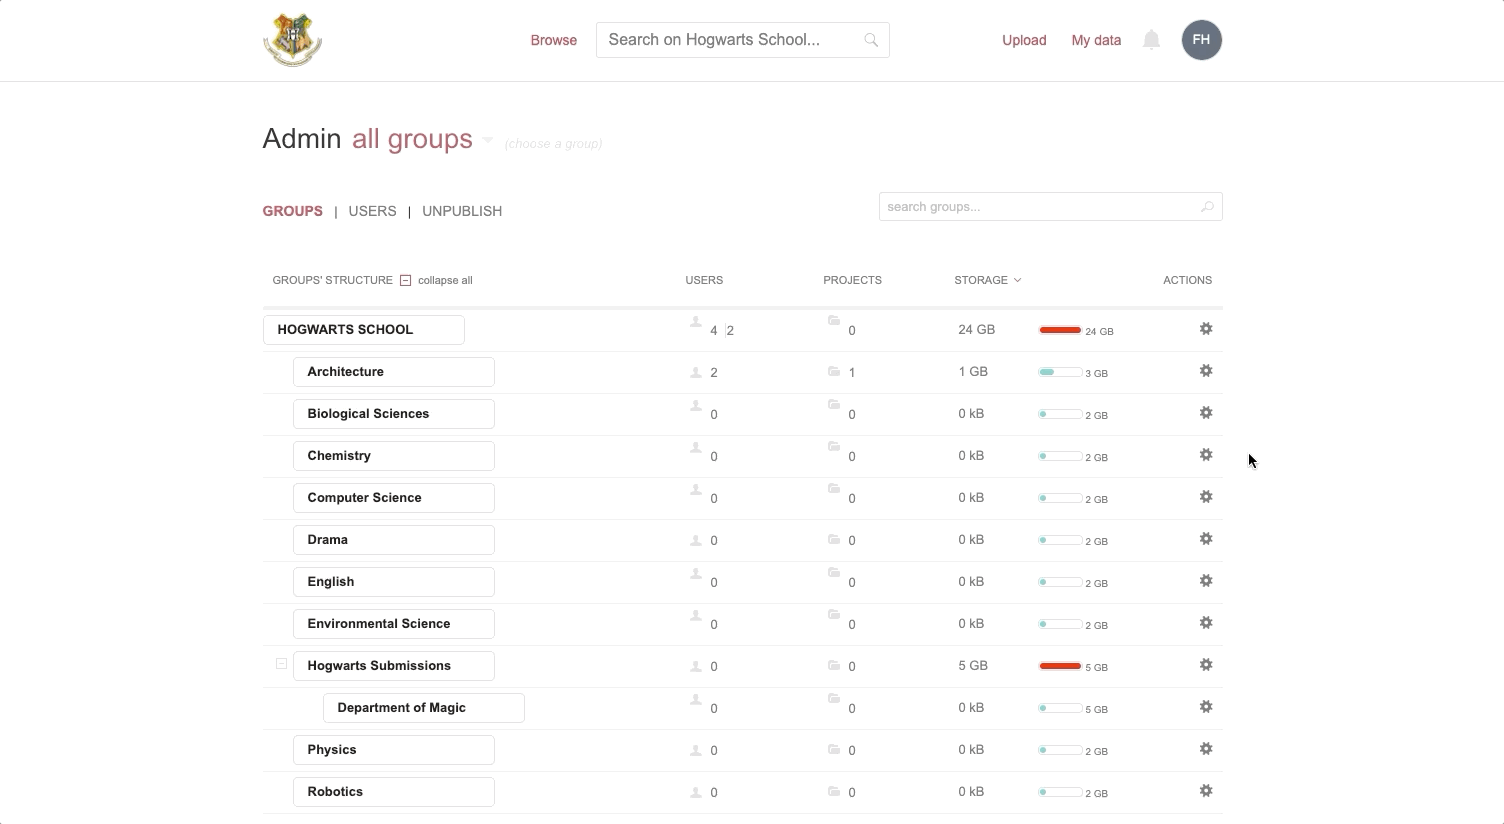This screenshot has width=1504, height=824.
Task: Open settings gear for Hogwarts Submissions row
Action: 1206,665
